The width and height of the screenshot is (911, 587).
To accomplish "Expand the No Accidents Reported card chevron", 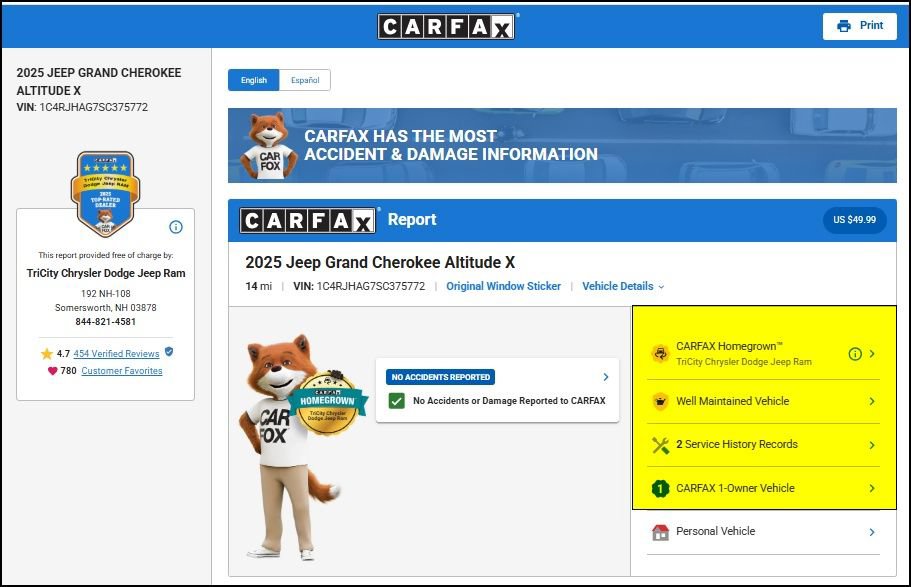I will click(x=605, y=377).
